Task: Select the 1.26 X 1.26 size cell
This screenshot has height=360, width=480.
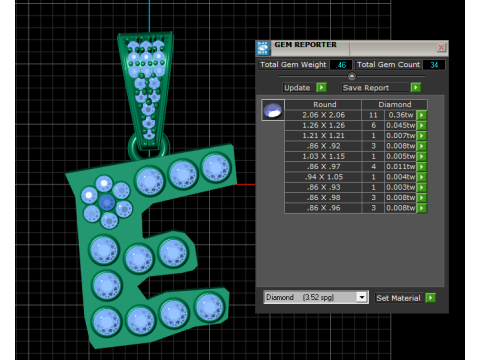Action: click(323, 126)
